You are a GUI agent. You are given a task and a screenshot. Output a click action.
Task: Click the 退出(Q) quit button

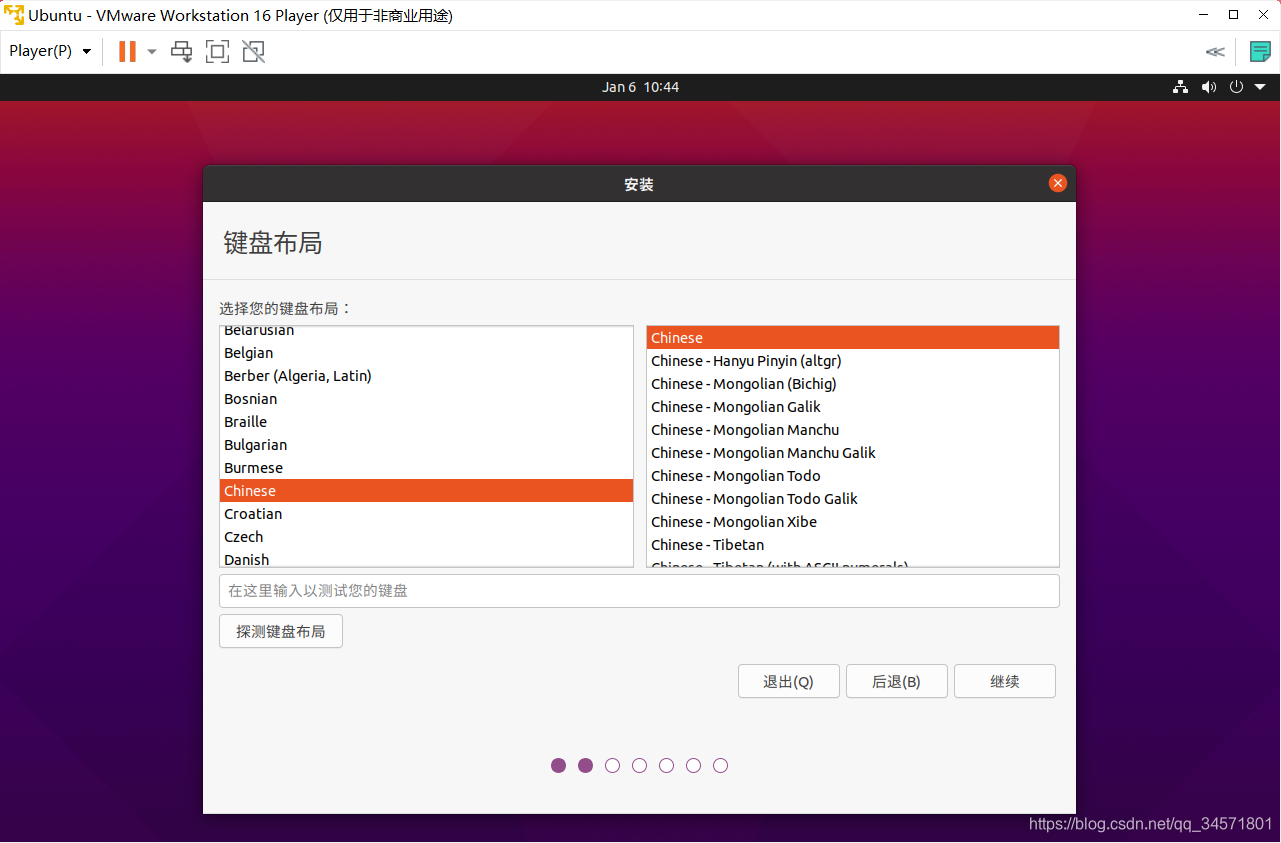tap(788, 681)
